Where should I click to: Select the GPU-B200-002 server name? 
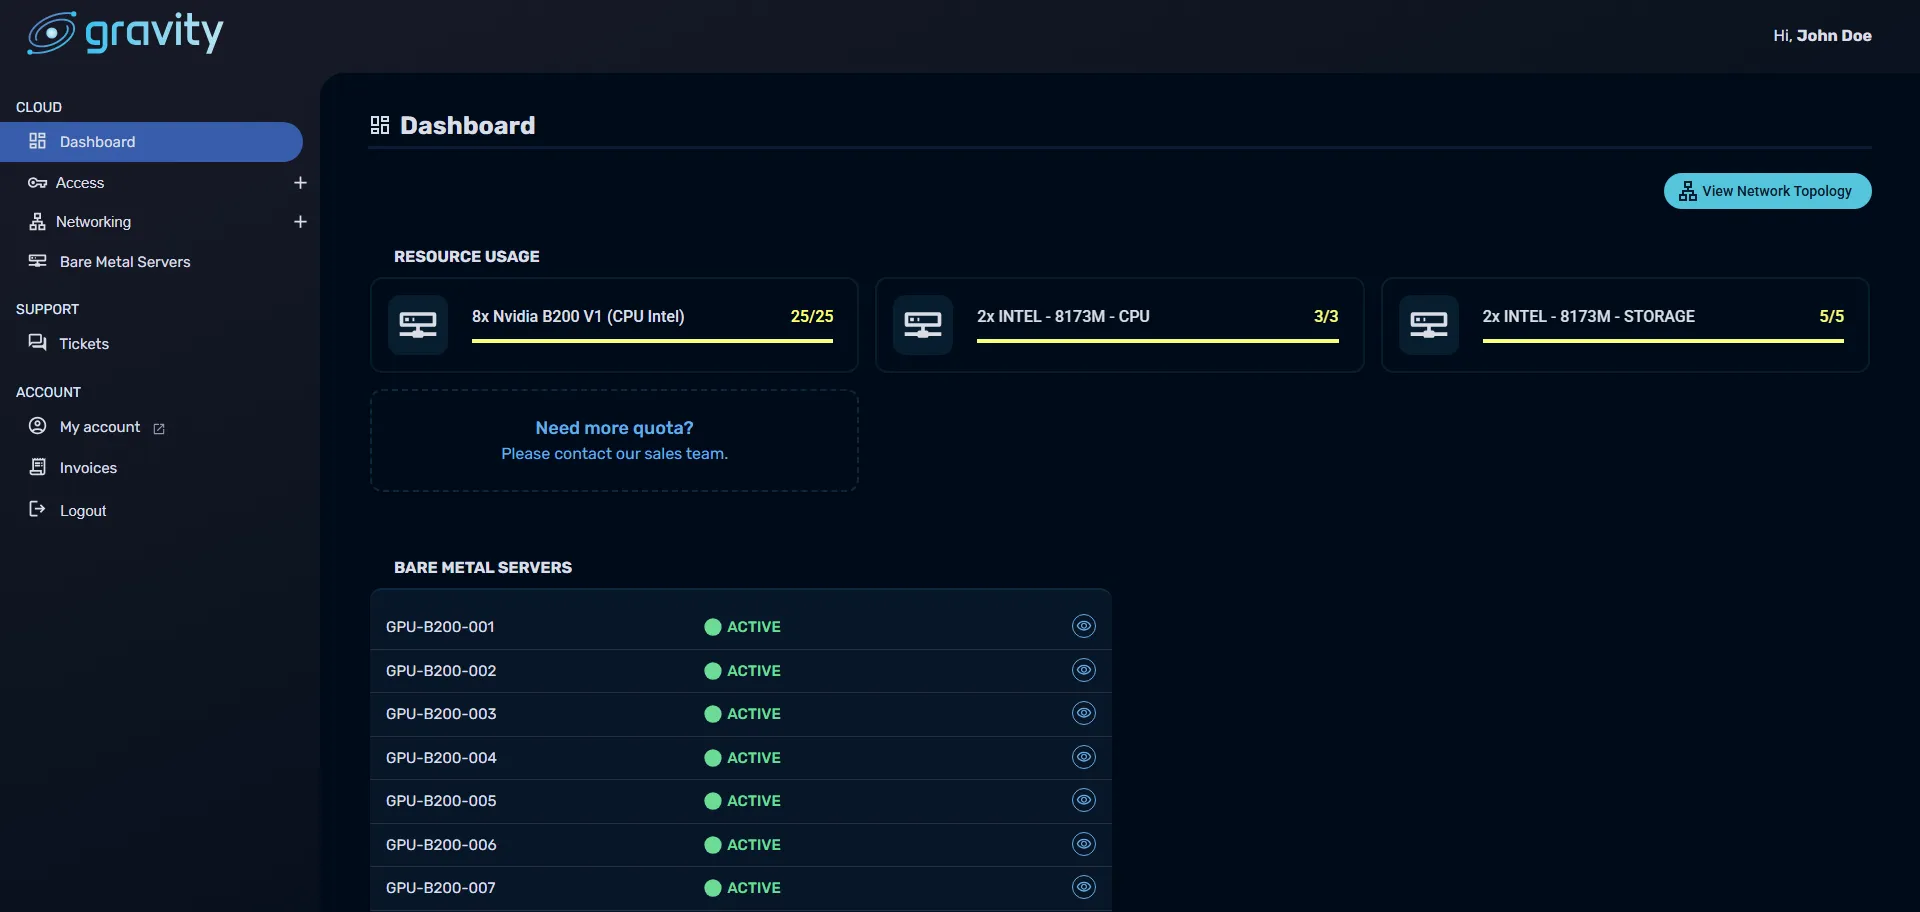441,671
